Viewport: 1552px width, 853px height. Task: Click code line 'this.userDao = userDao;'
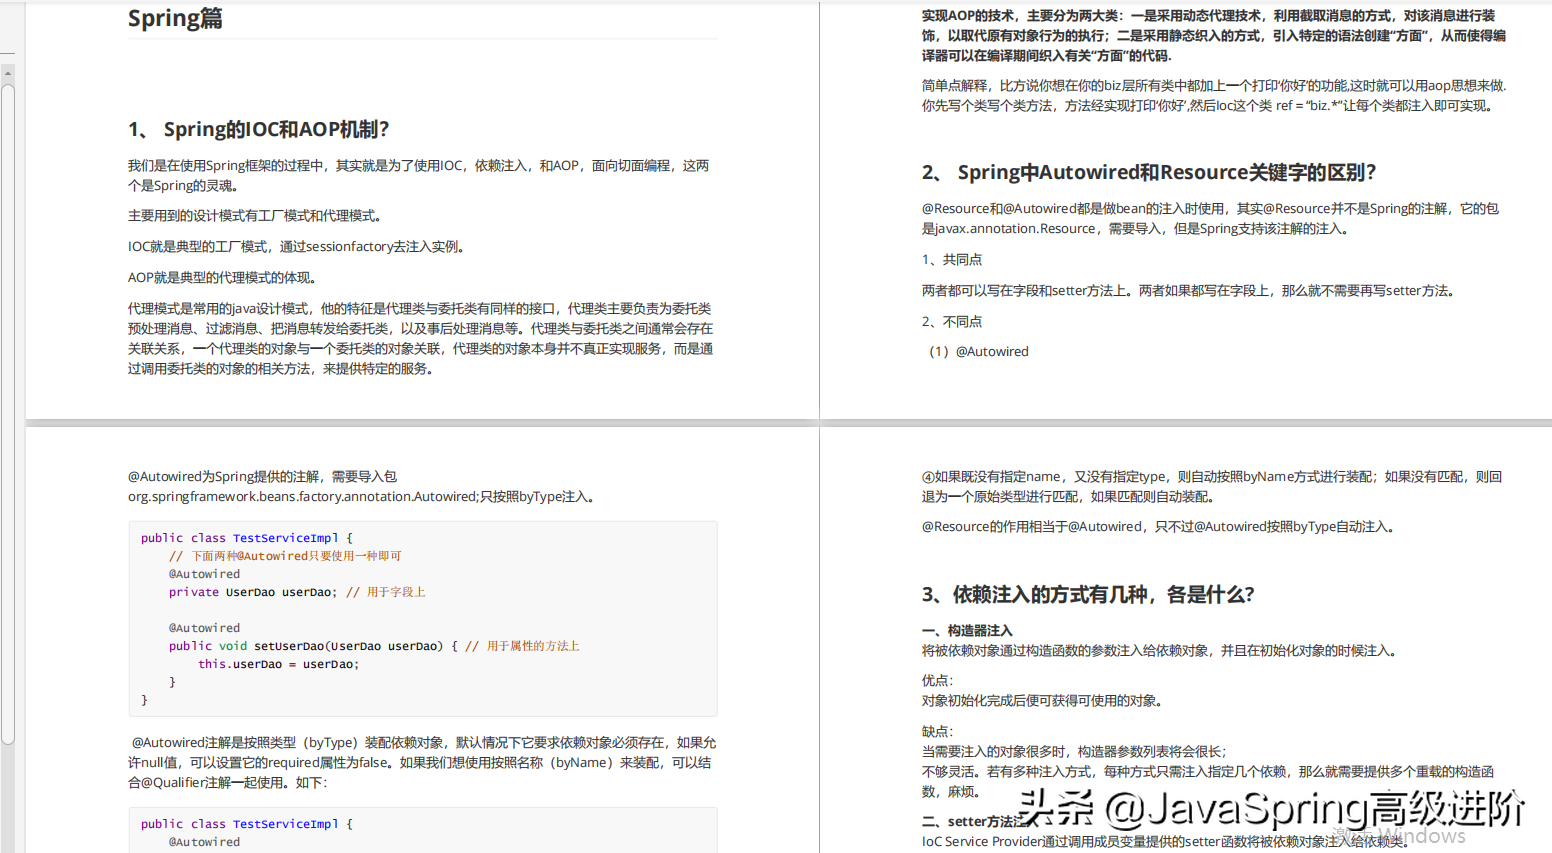278,664
